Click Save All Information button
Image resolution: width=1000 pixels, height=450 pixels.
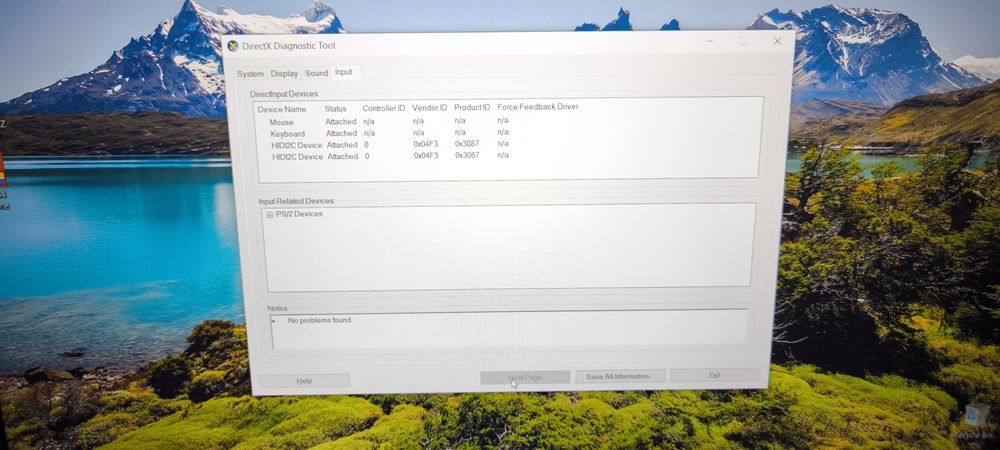tap(620, 377)
